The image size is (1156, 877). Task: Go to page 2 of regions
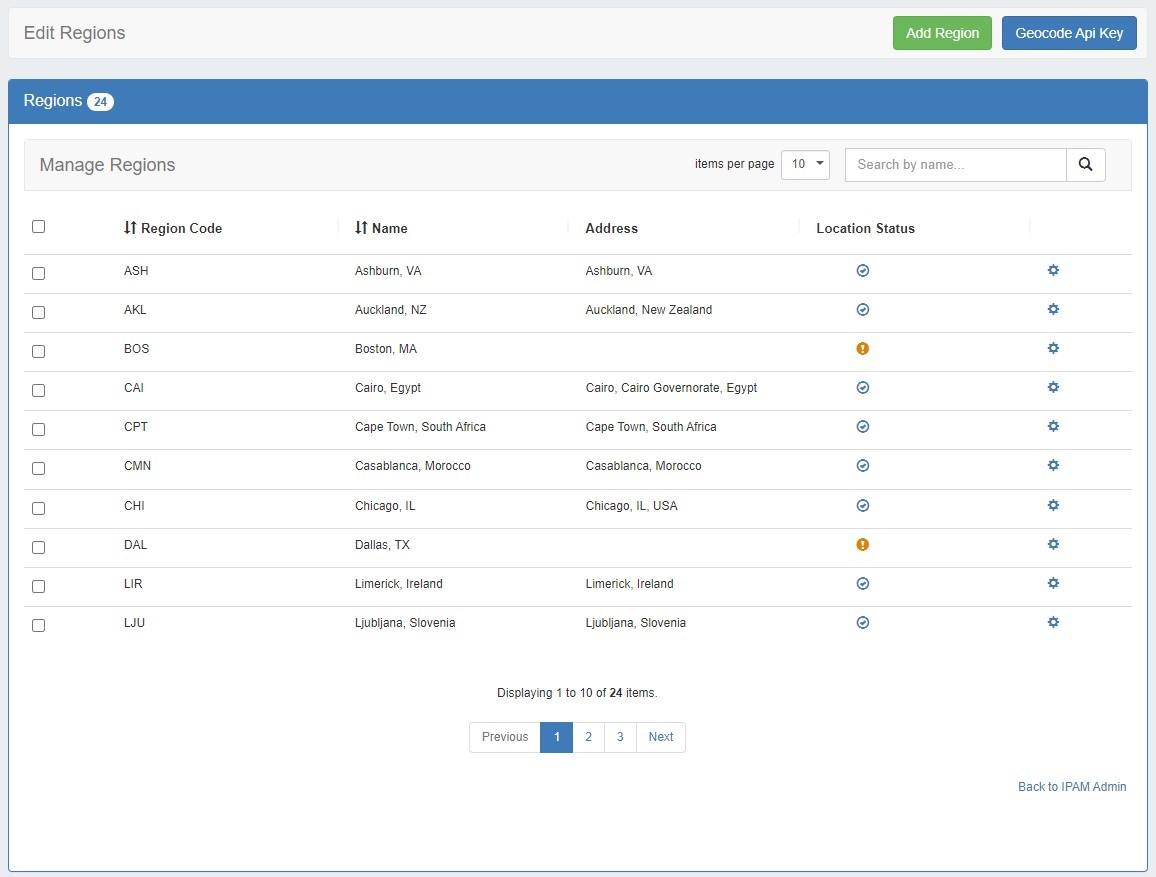pos(588,737)
